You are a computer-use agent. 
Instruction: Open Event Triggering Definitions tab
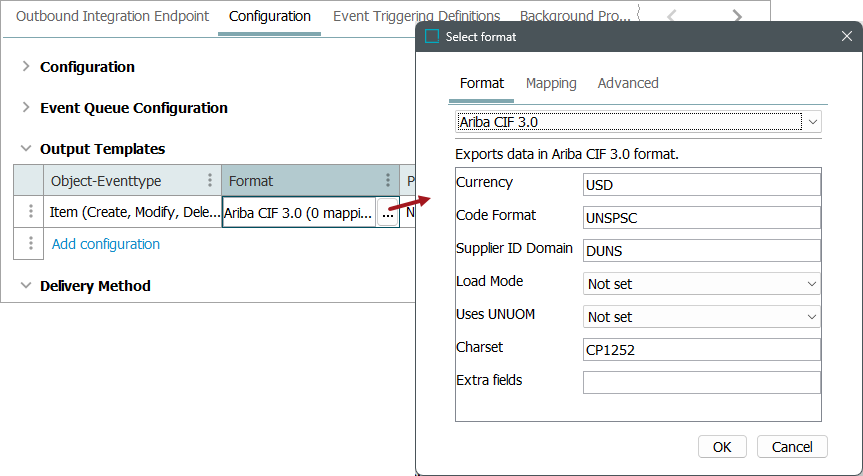416,16
